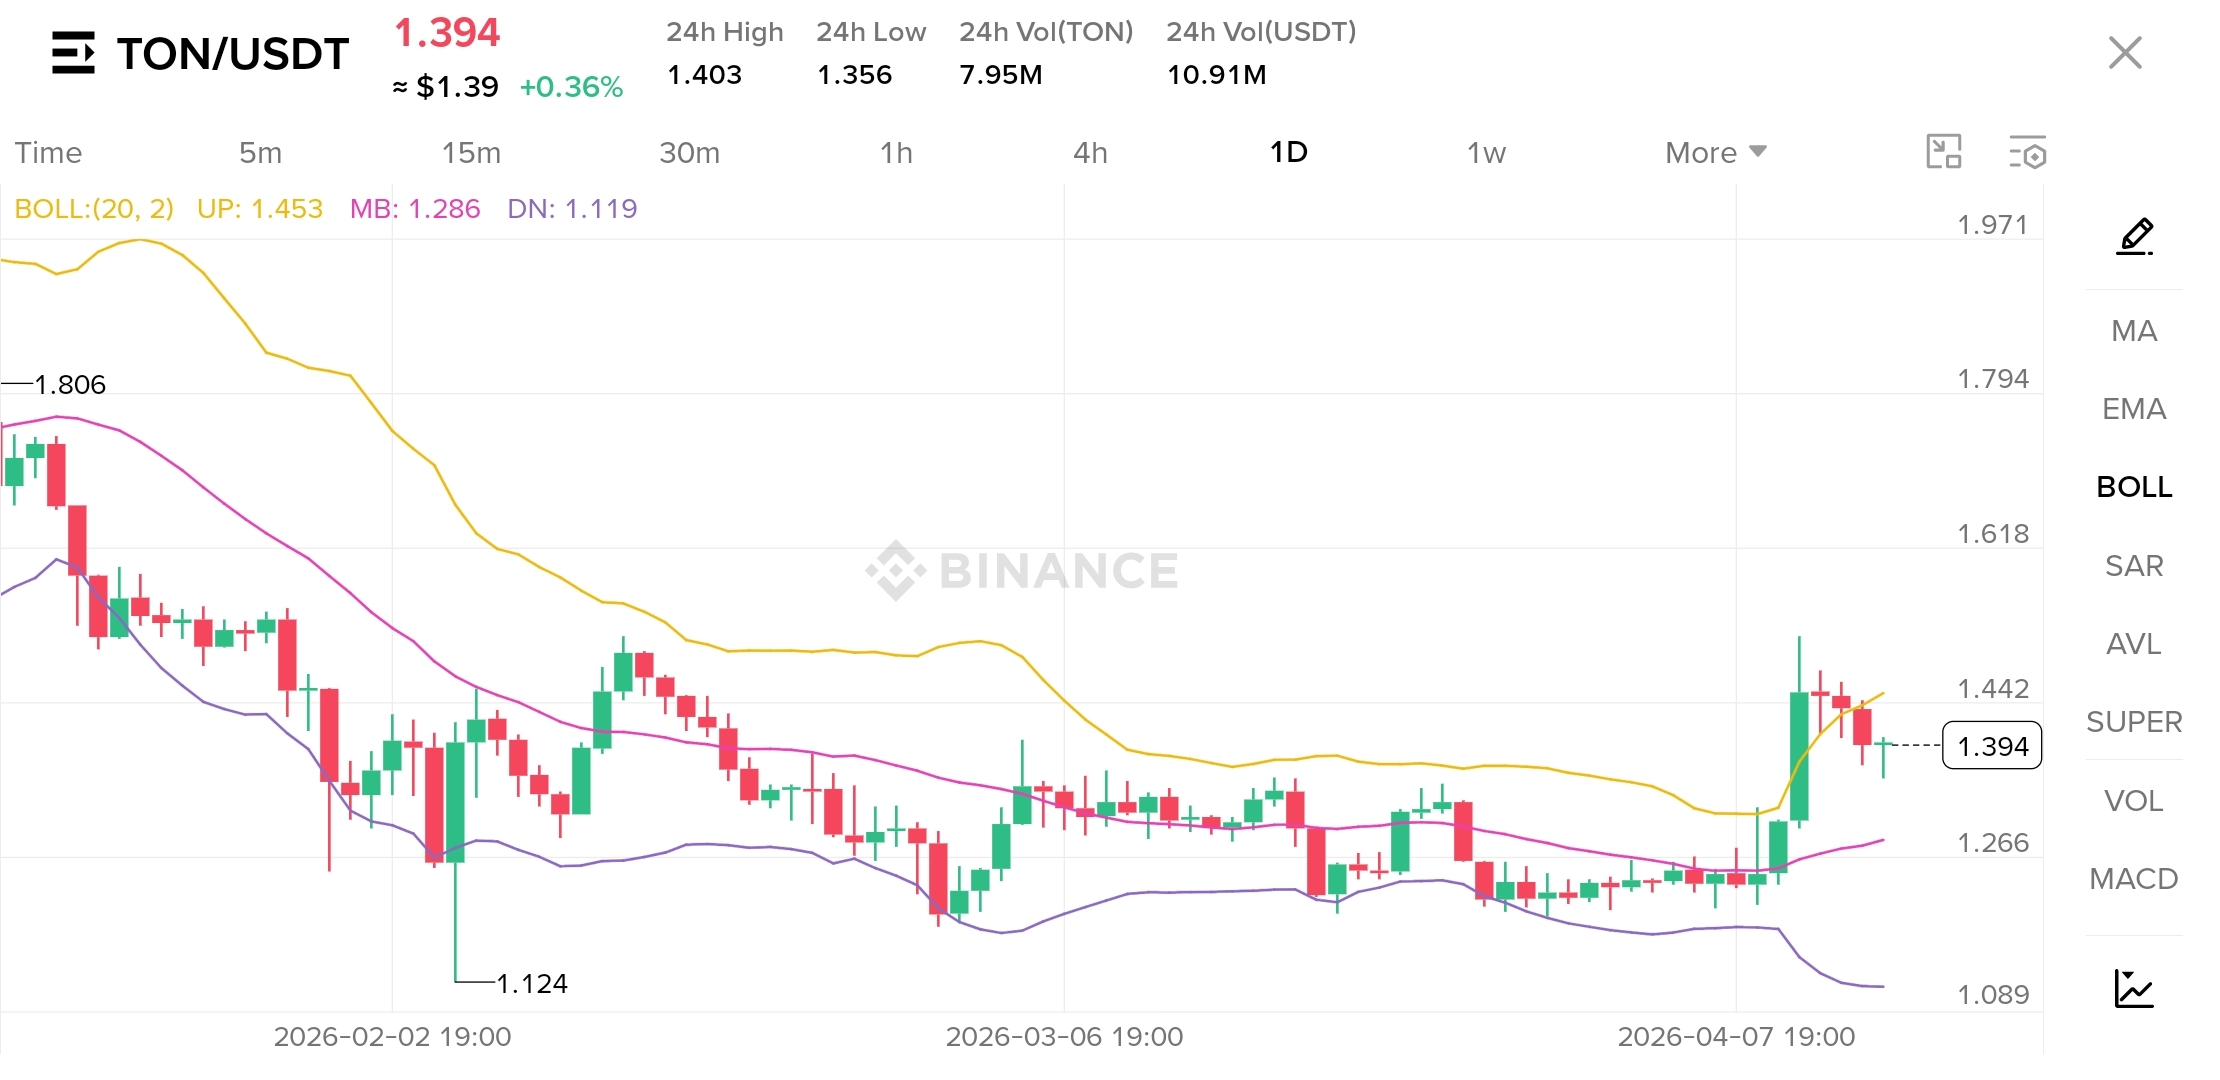
Task: Click the 1.394 current price label
Action: 1991,746
